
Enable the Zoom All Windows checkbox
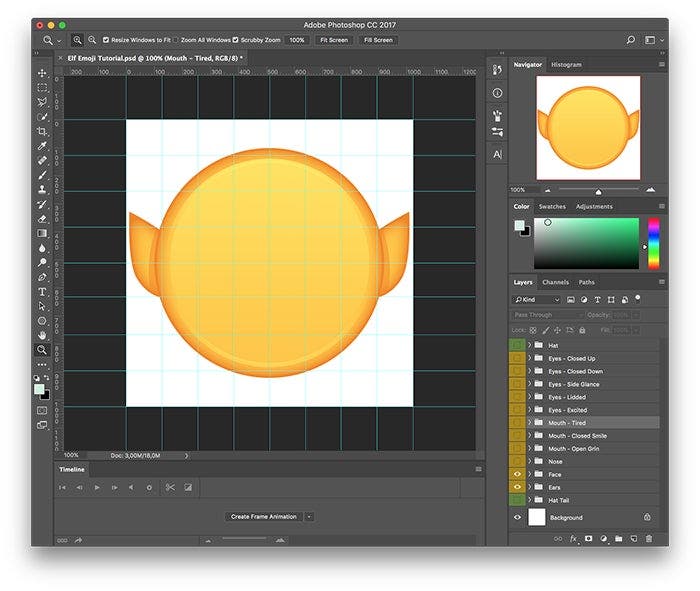(176, 40)
